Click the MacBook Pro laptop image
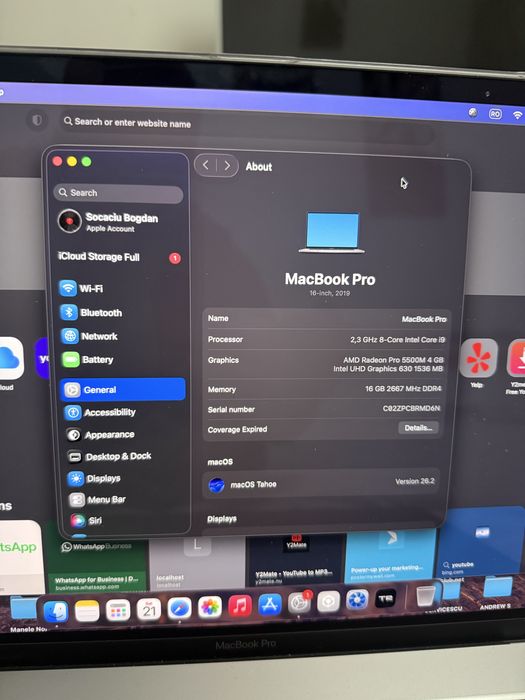This screenshot has height=700, width=525. pos(332,233)
